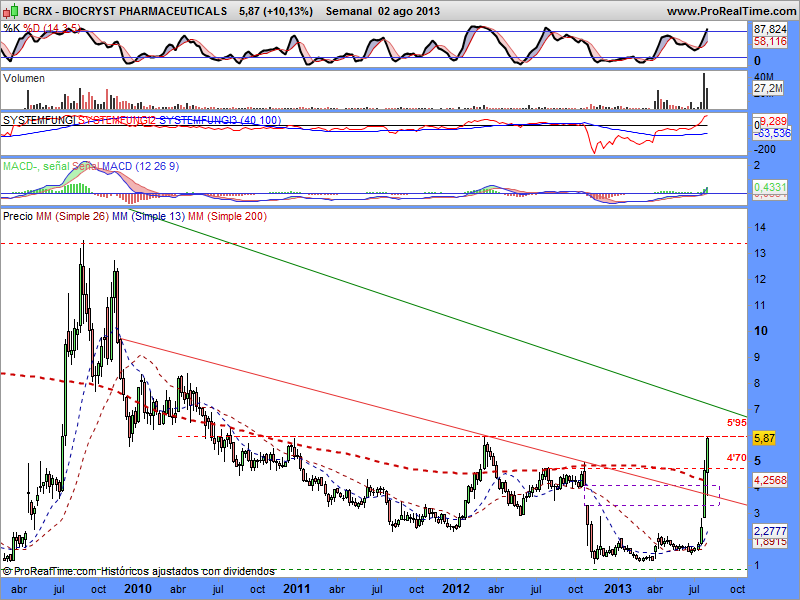Click the MM (Simple 26) legend
Screen dimensions: 800x600
point(72,216)
